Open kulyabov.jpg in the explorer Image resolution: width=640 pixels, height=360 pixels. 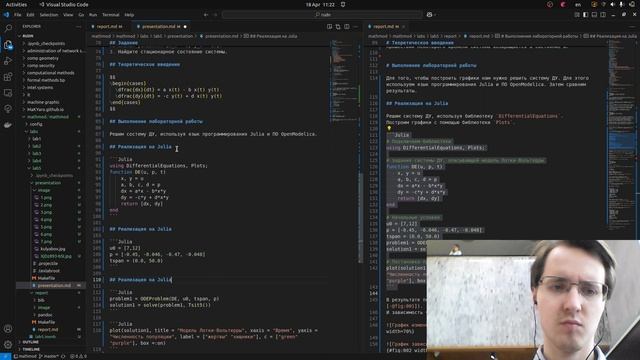coord(53,249)
